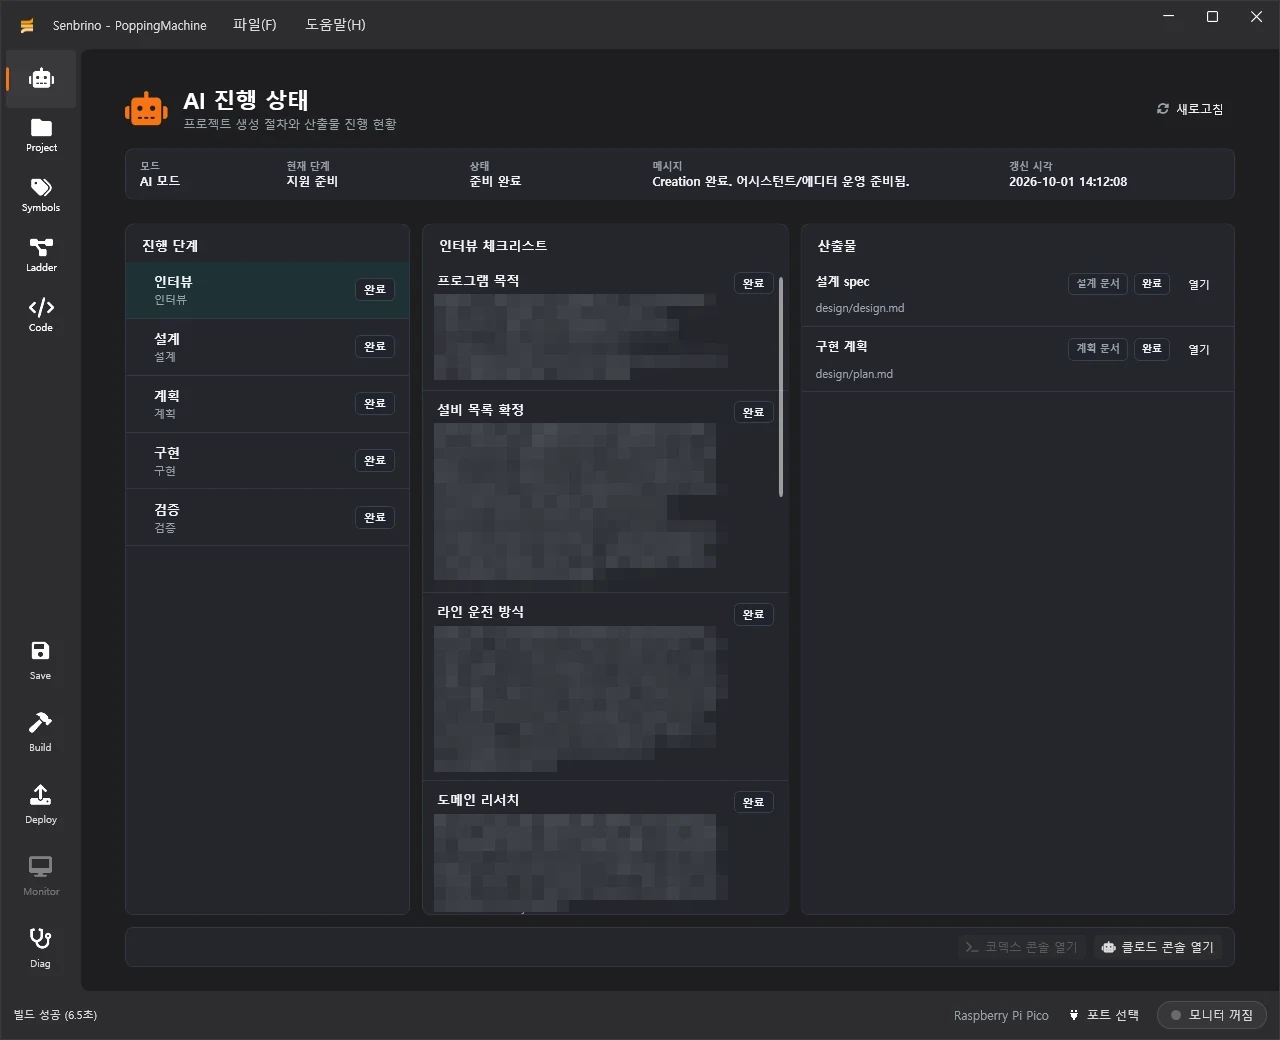The width and height of the screenshot is (1280, 1040).
Task: Open the Diag stethoscope view
Action: tap(41, 949)
